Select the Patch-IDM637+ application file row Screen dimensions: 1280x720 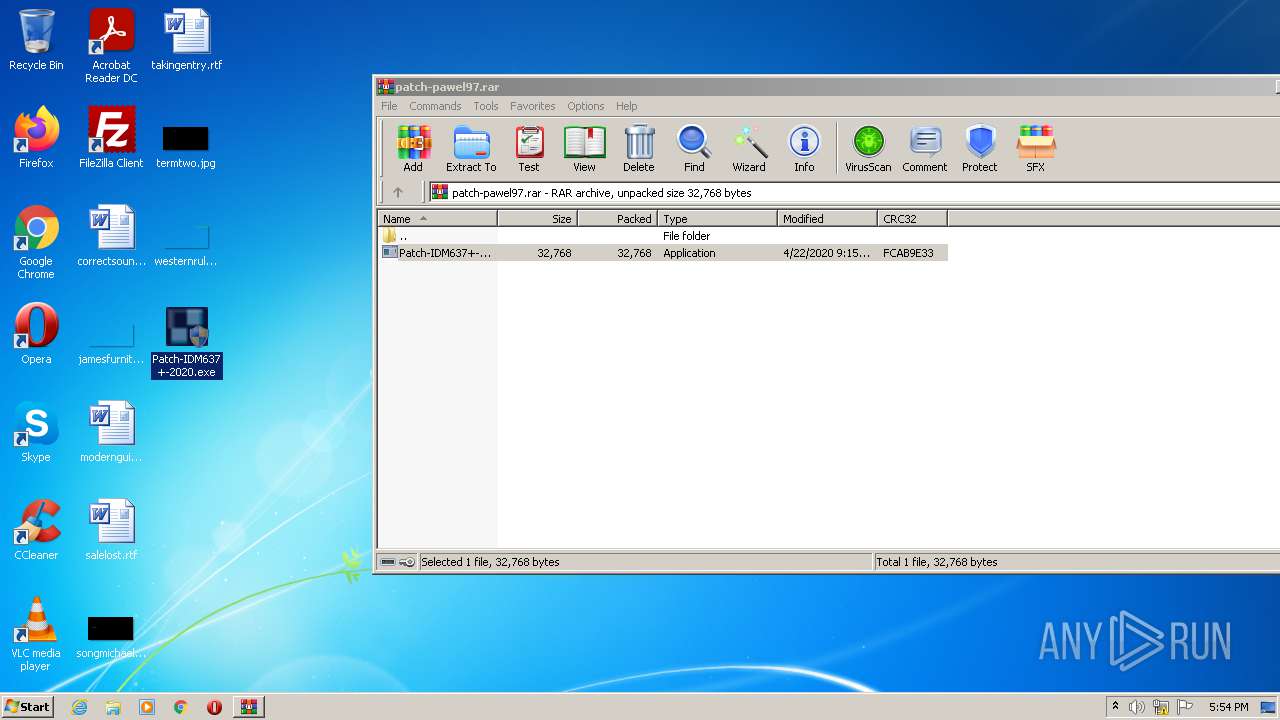(x=663, y=253)
